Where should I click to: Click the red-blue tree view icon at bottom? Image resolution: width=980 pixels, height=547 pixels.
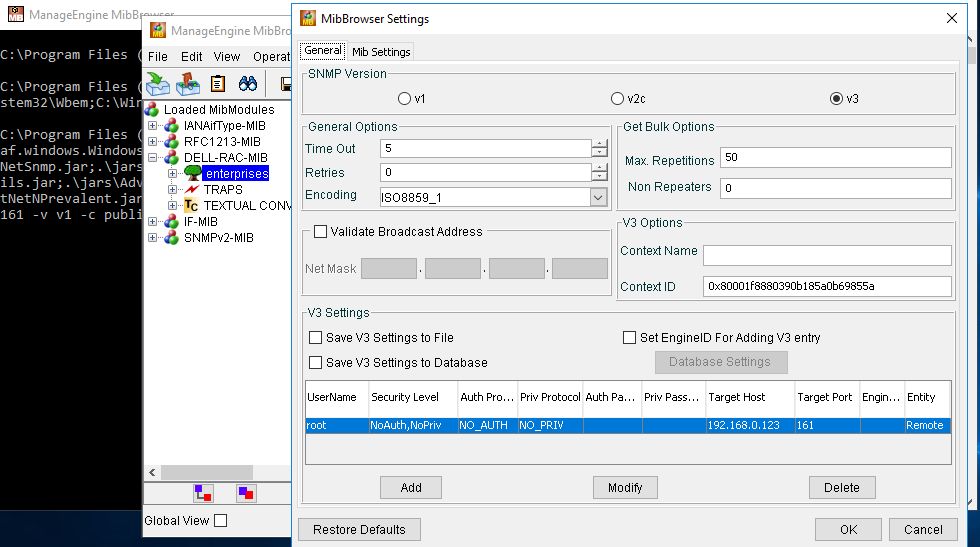click(x=203, y=493)
